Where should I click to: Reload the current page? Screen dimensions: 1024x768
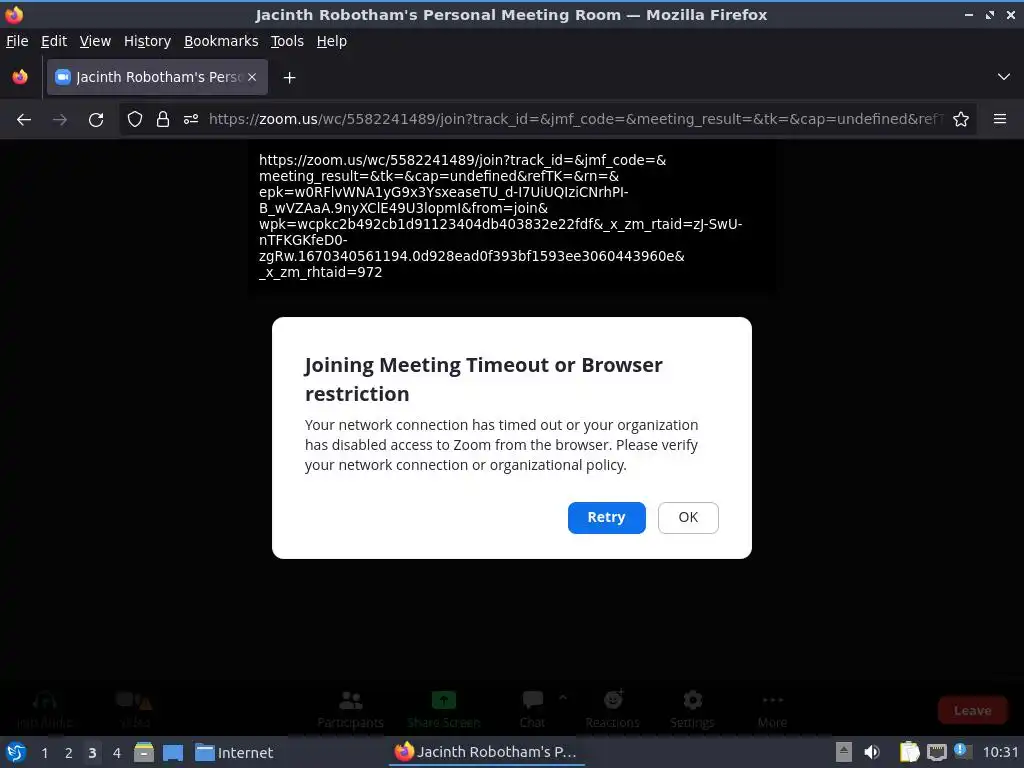pos(96,120)
